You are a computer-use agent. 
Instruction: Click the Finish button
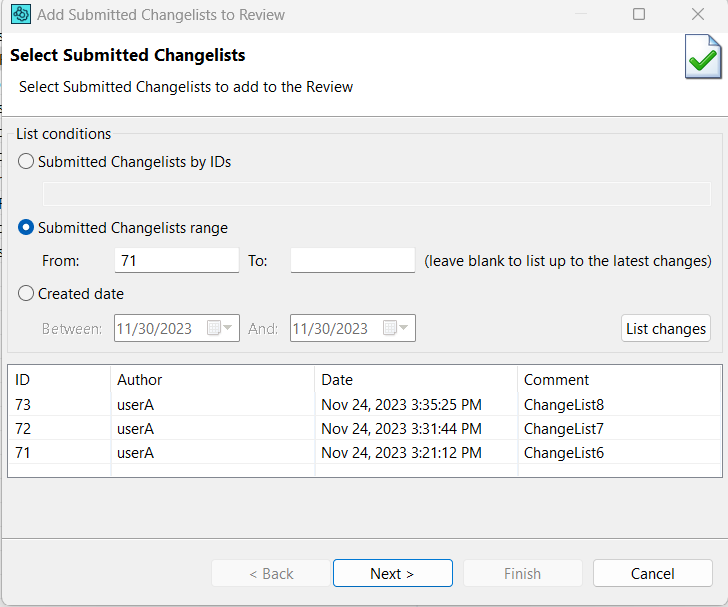[522, 573]
